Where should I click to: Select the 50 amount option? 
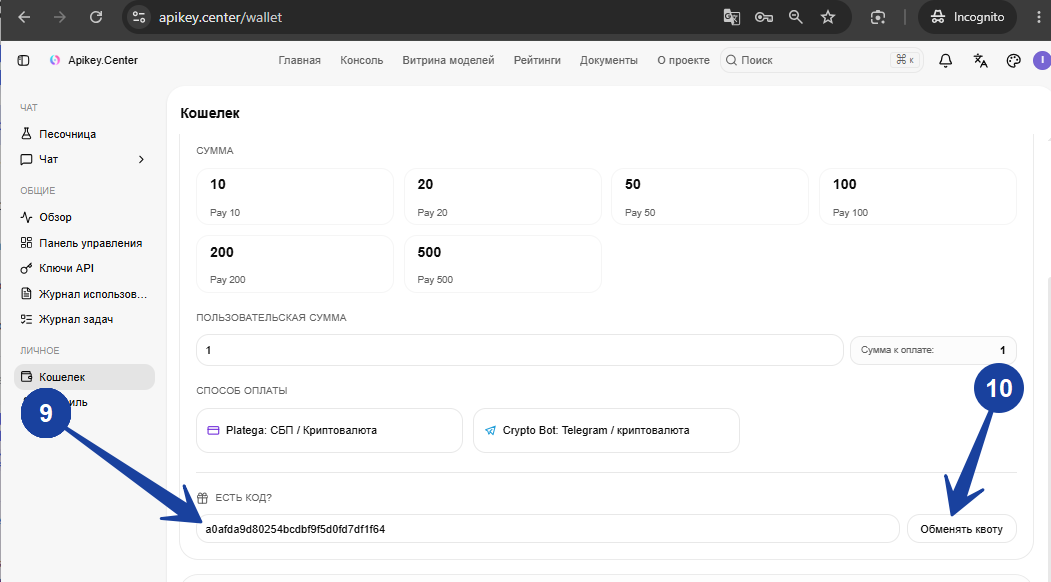[710, 196]
